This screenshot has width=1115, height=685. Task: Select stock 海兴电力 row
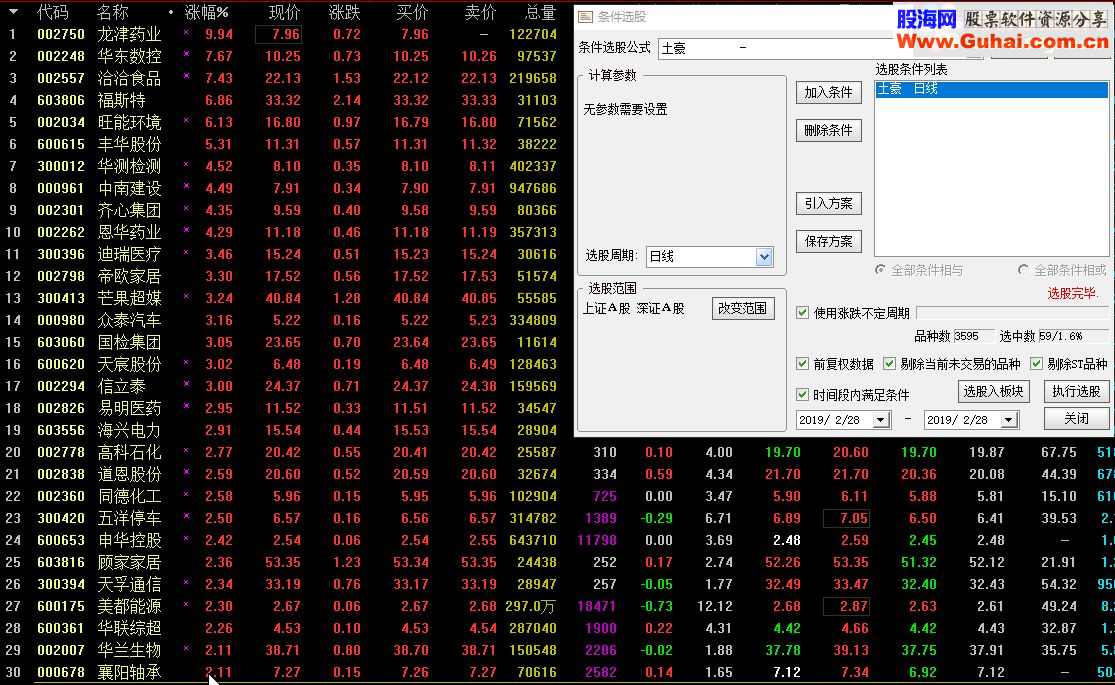tap(281, 430)
